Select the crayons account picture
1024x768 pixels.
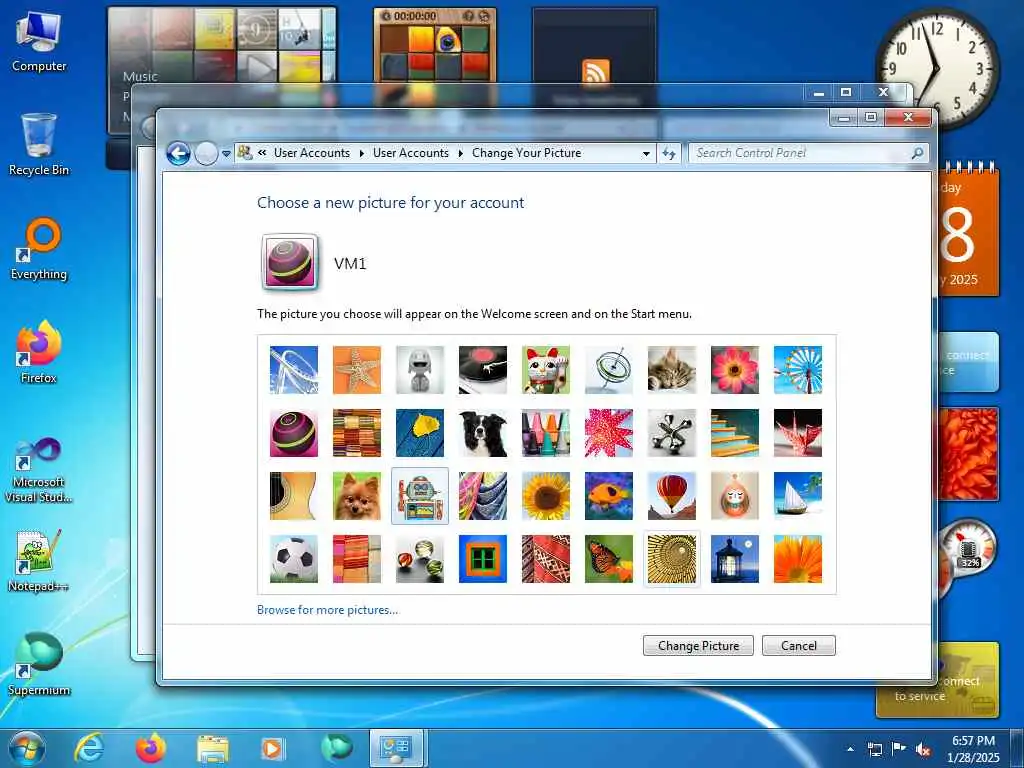click(546, 433)
